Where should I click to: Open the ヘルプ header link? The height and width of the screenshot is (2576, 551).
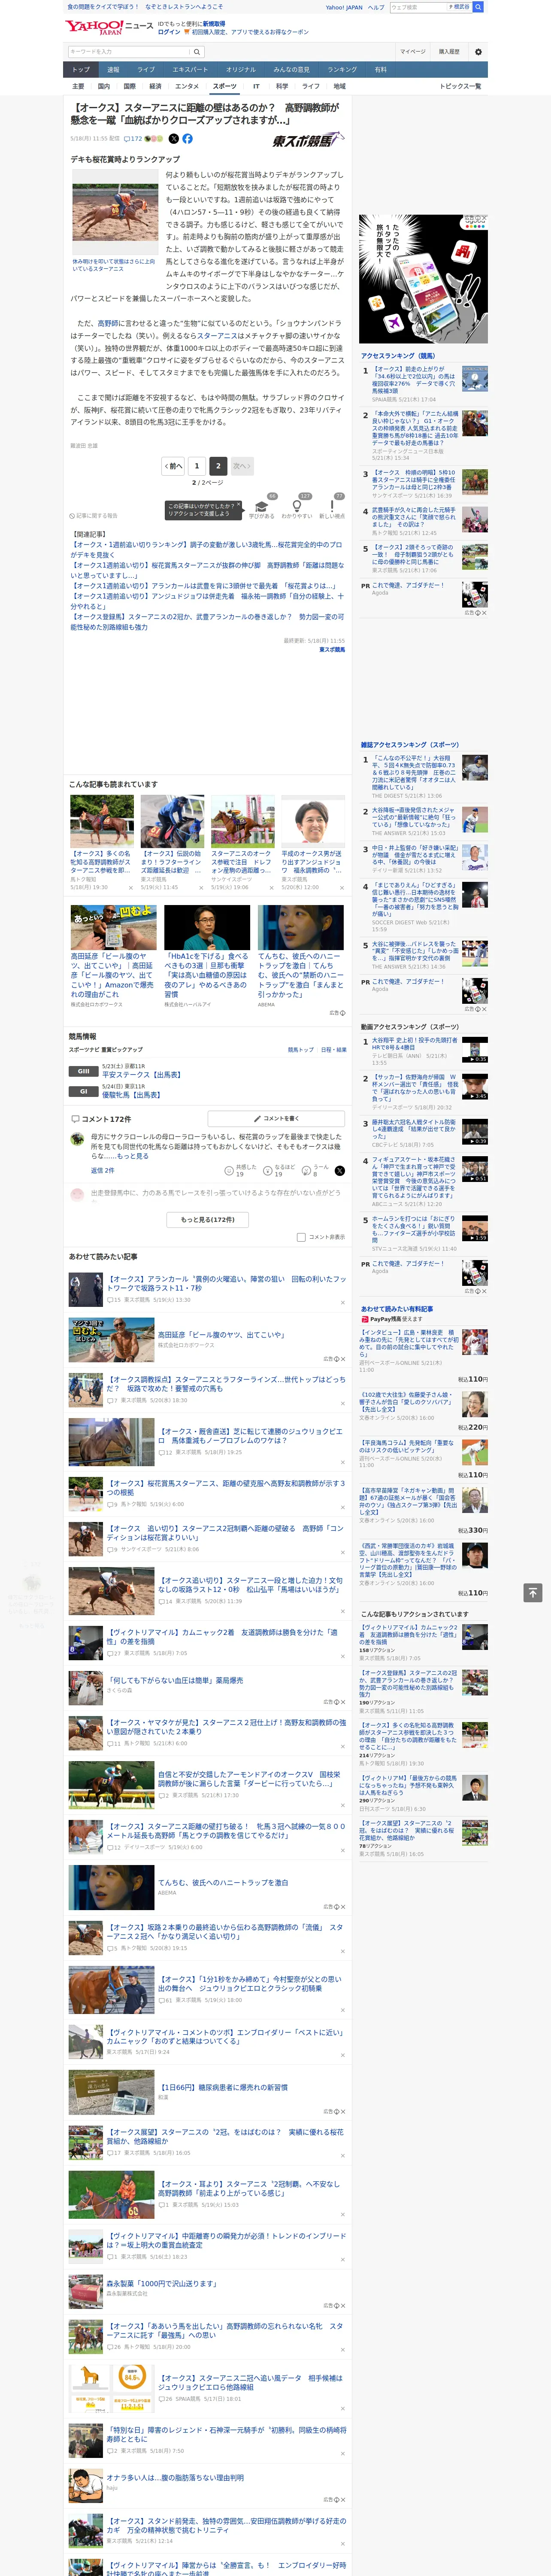click(376, 7)
